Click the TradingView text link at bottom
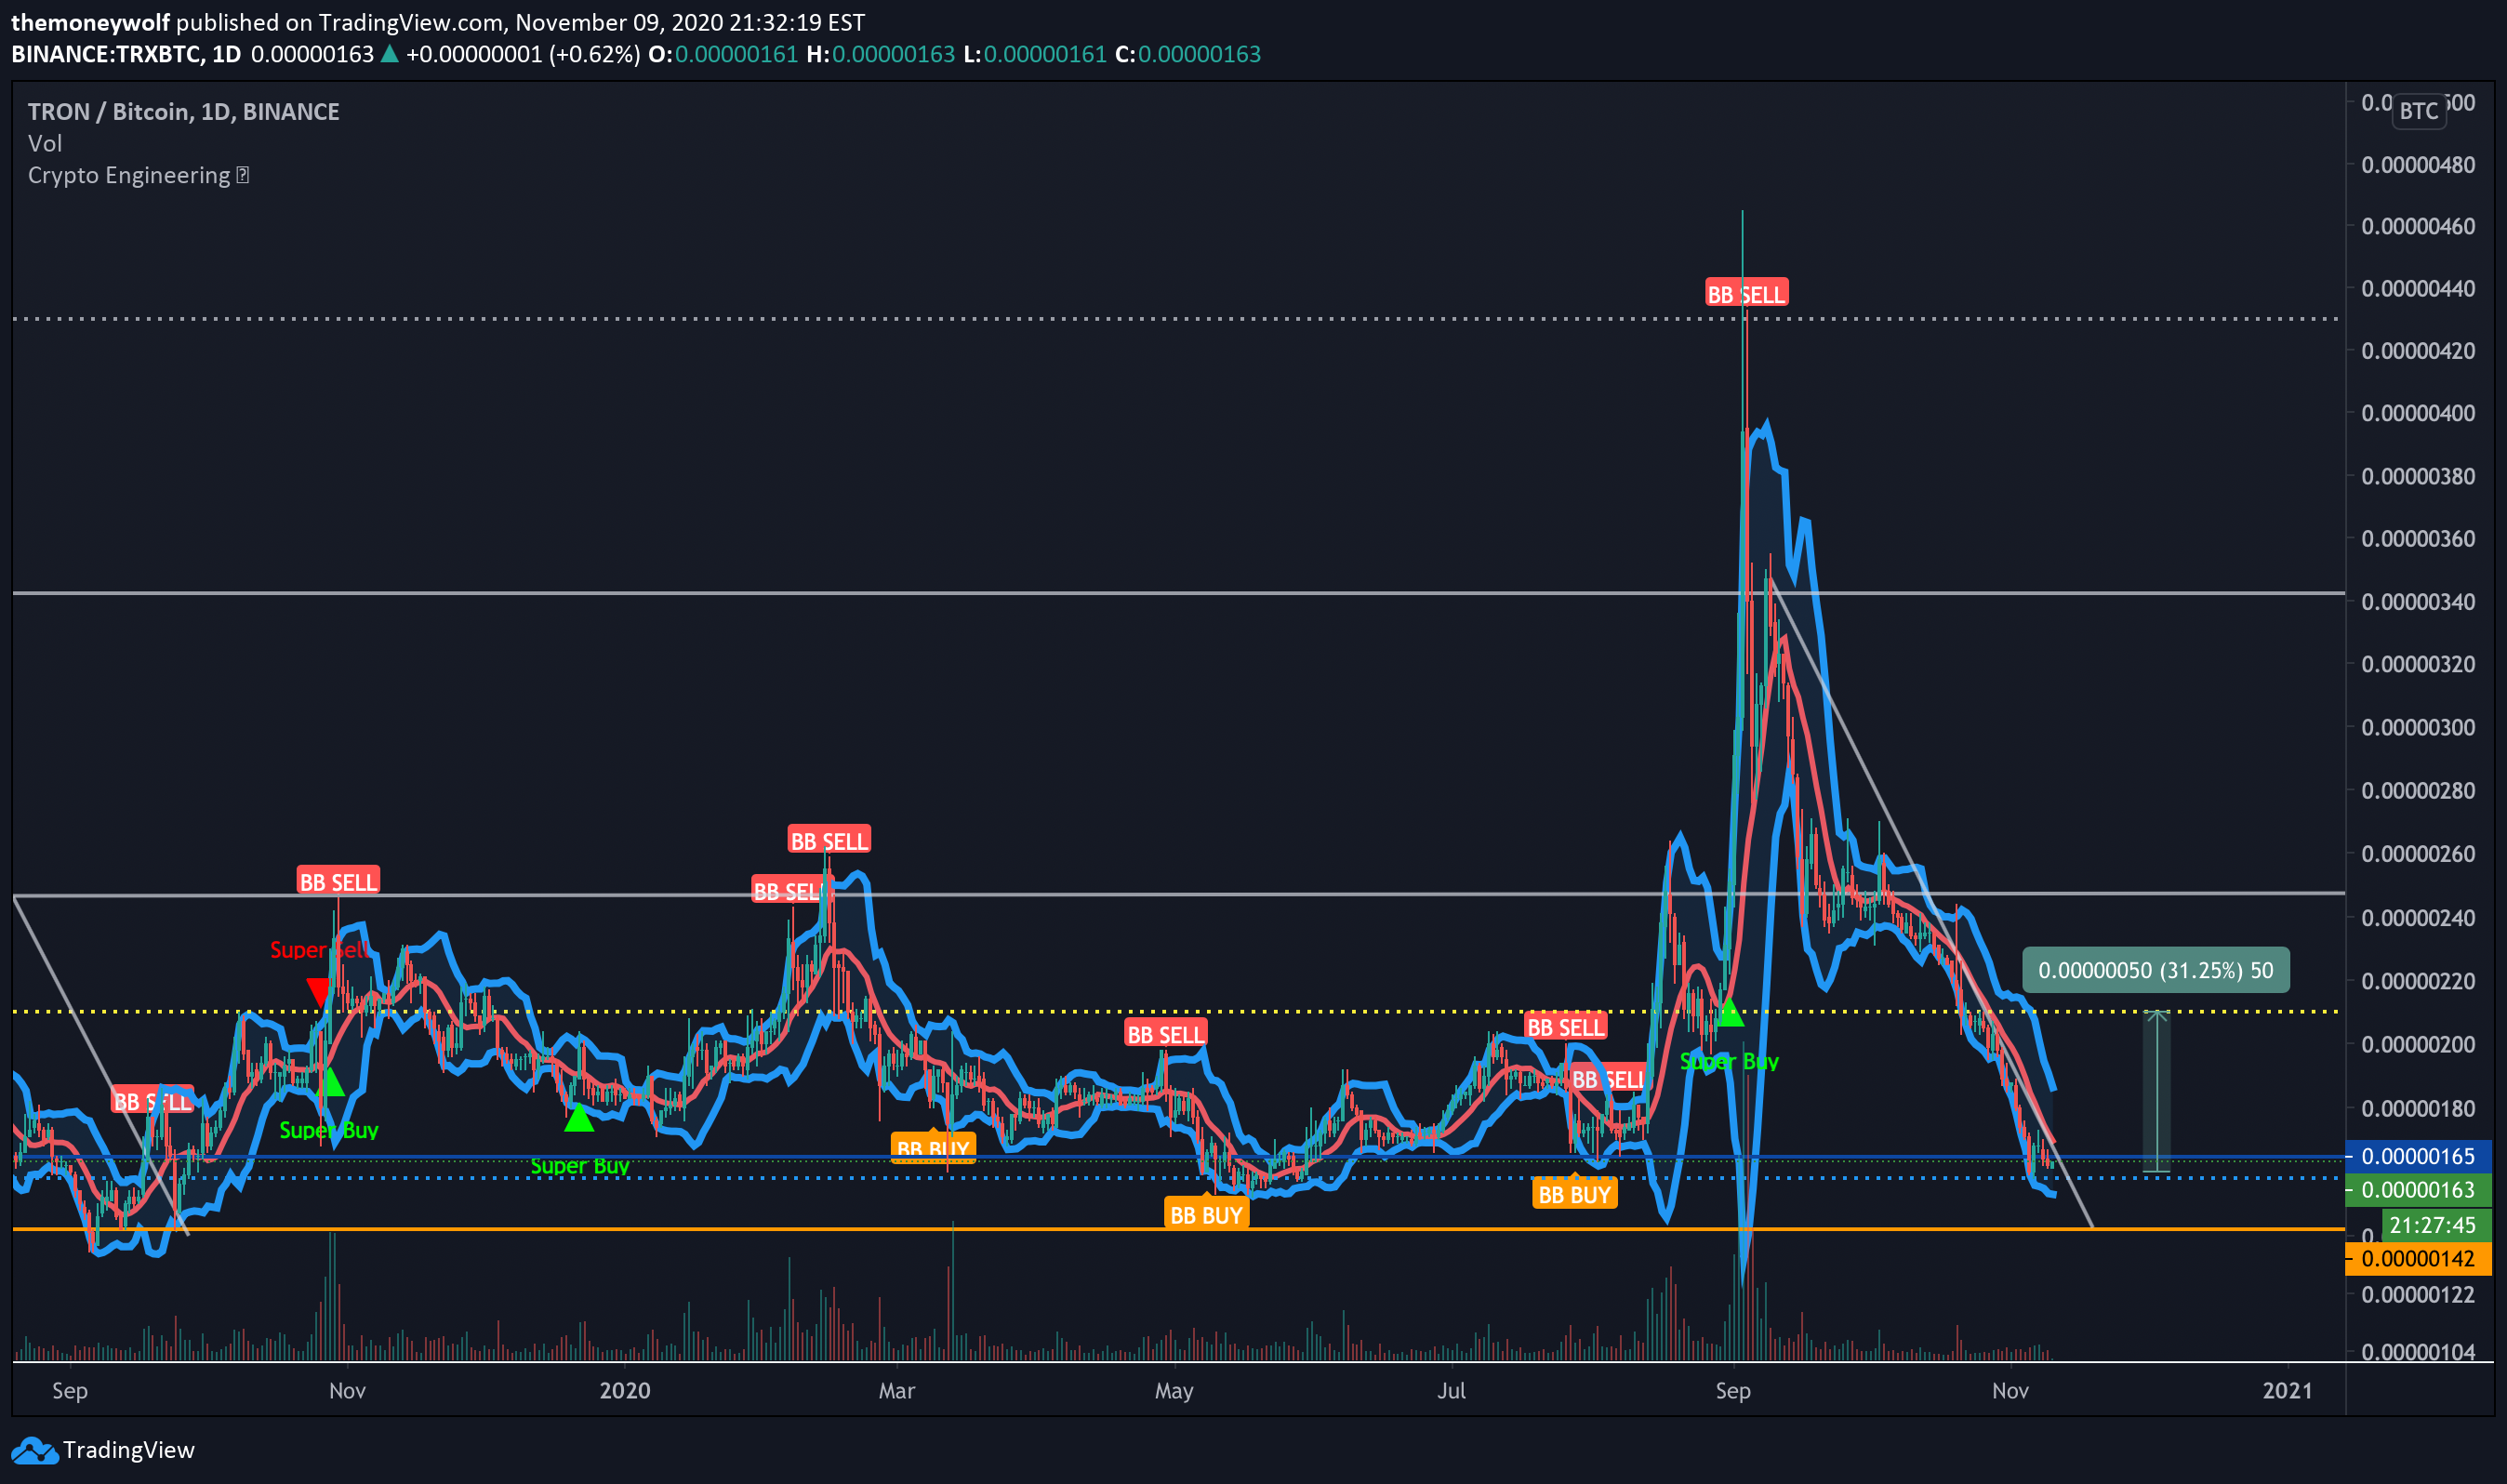 point(128,1450)
